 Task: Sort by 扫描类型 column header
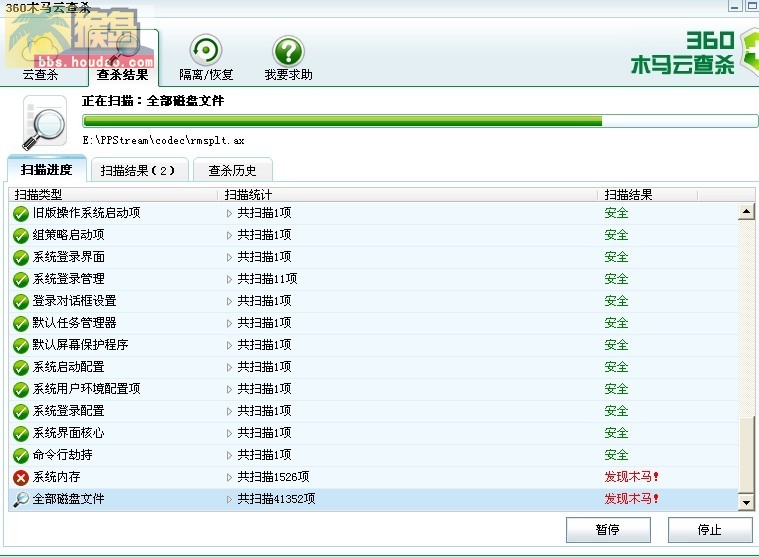(x=113, y=195)
